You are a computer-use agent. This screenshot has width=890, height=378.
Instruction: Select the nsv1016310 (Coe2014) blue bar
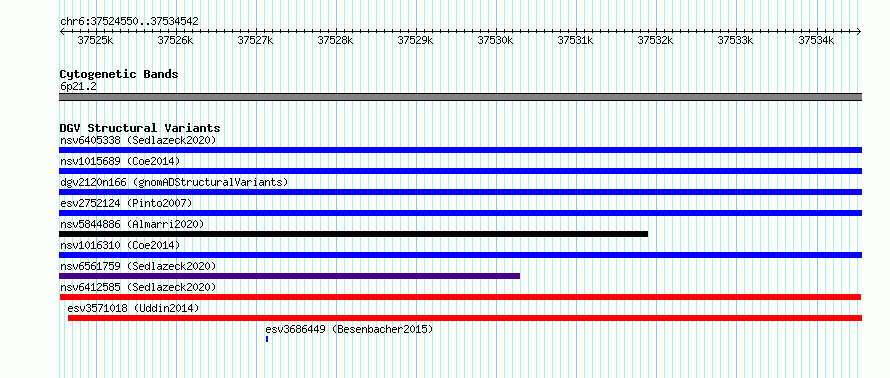(460, 255)
